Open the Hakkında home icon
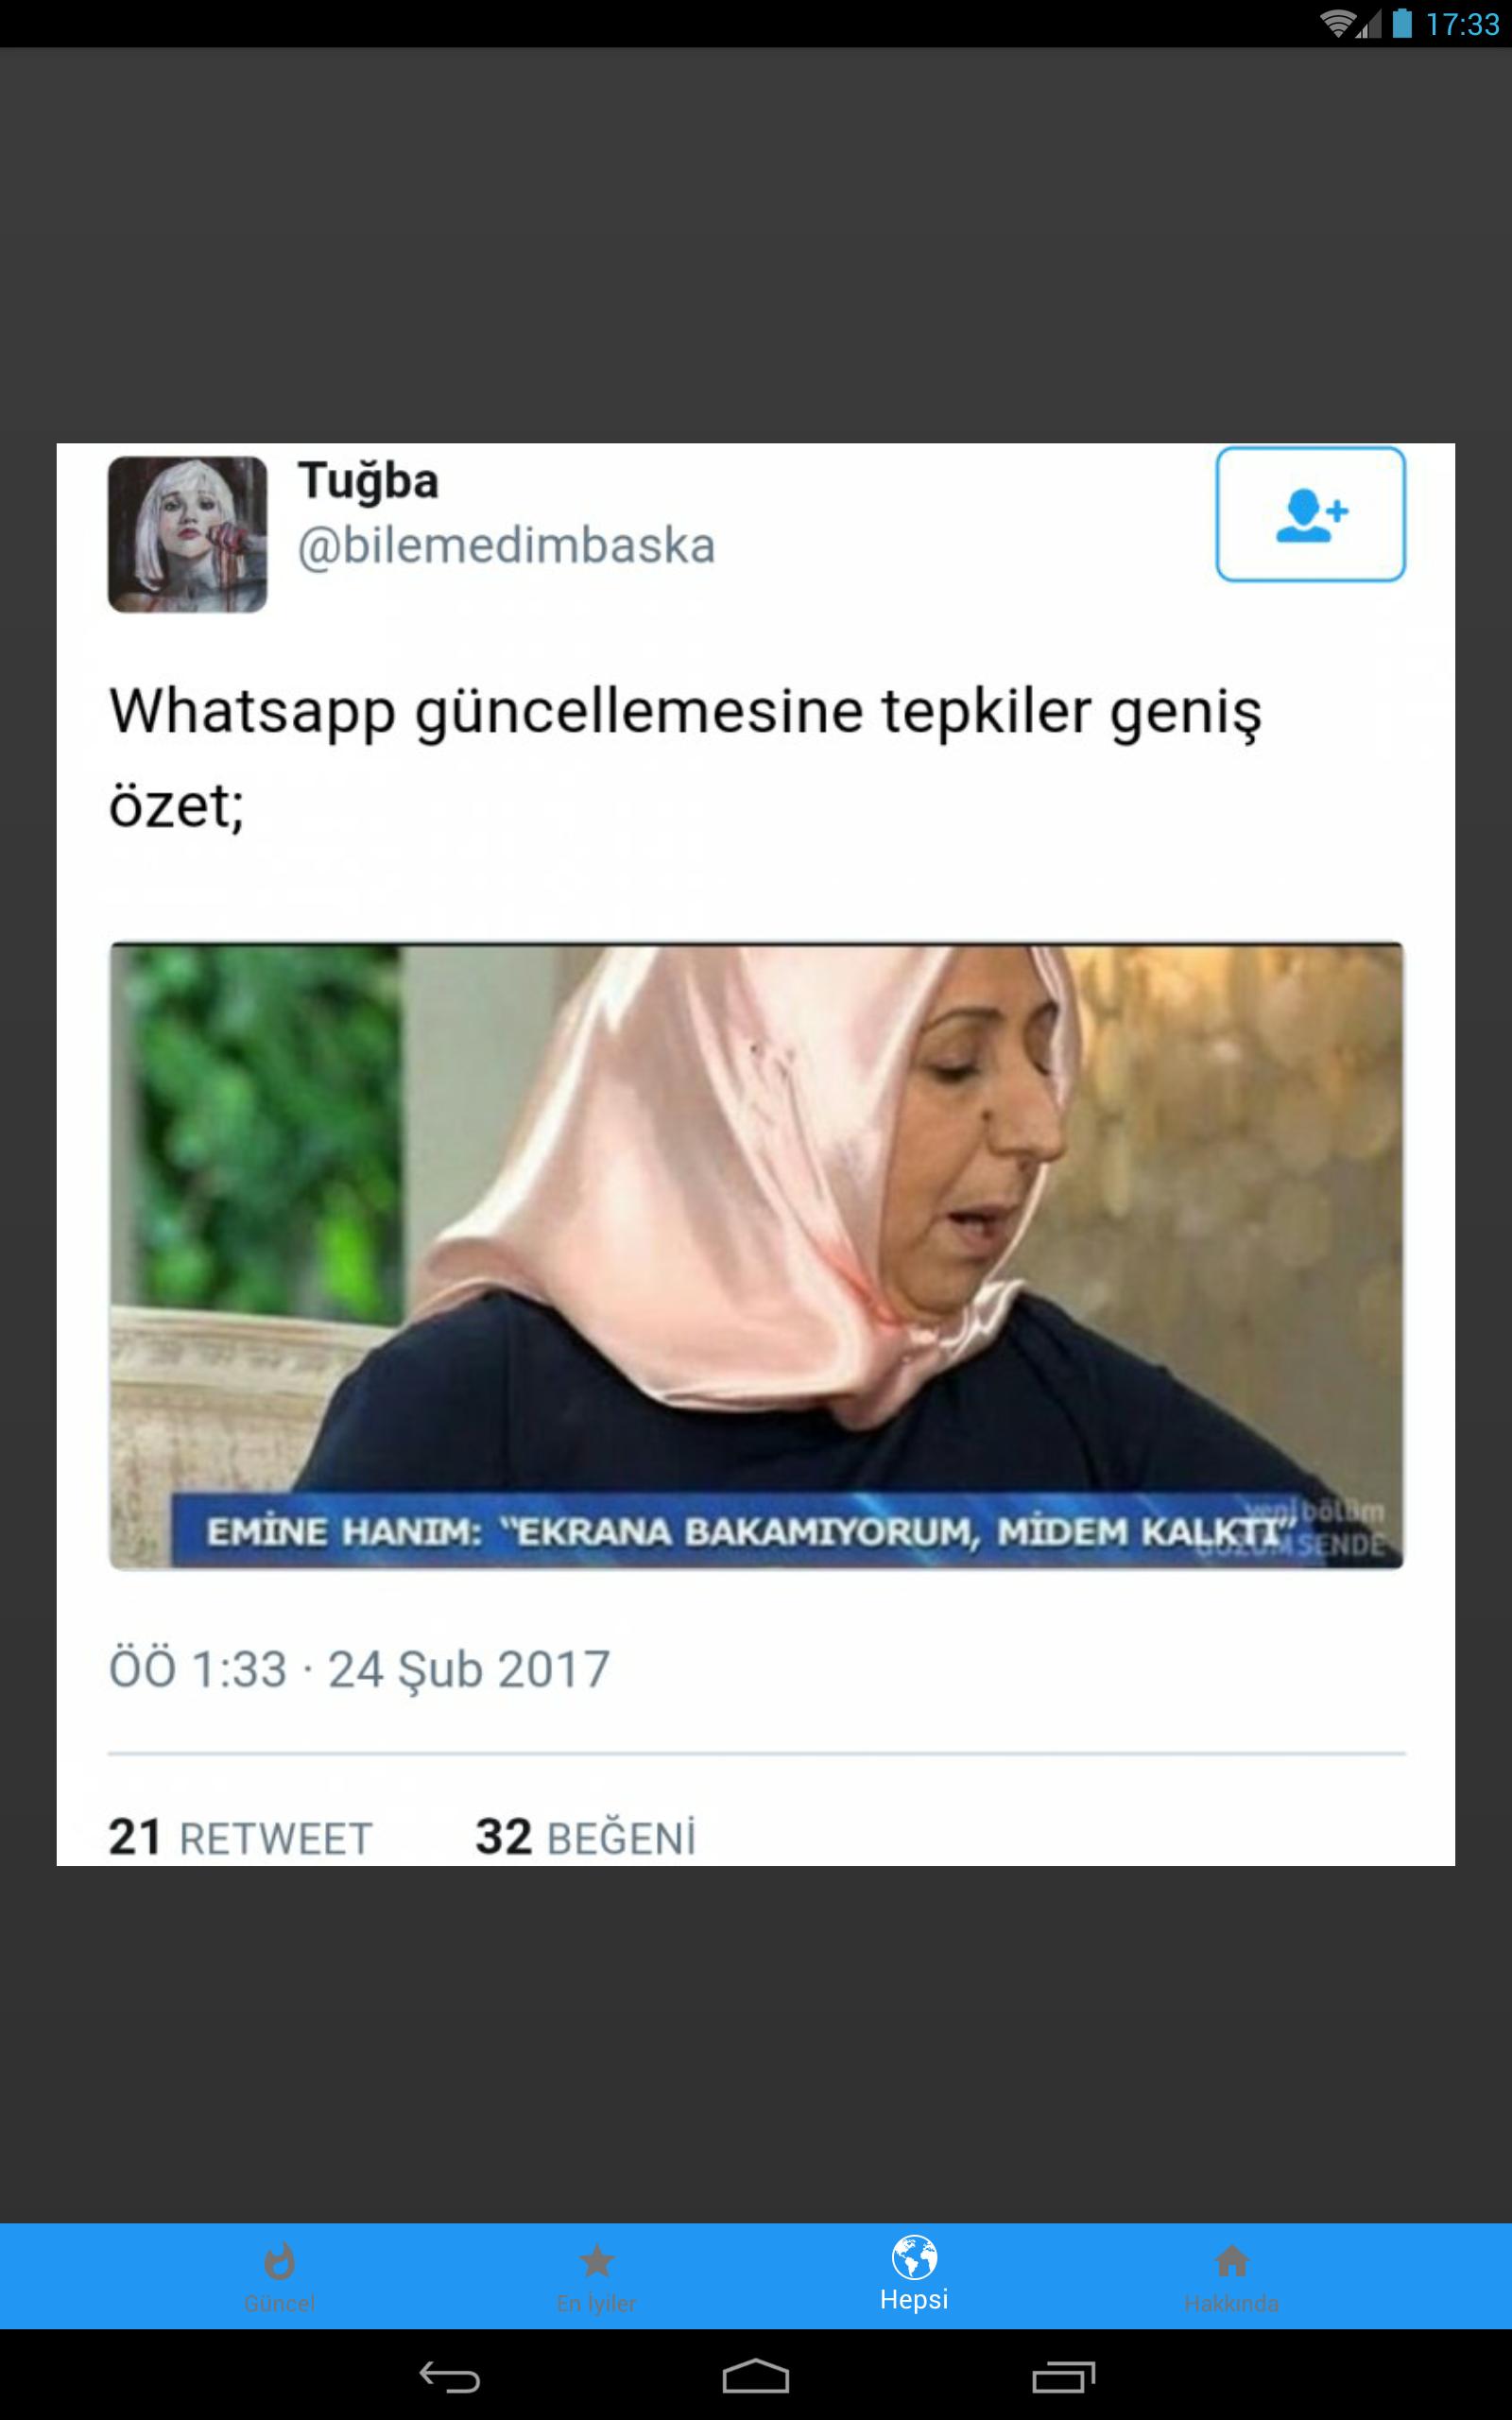1512x2420 pixels. pyautogui.click(x=1231, y=2260)
